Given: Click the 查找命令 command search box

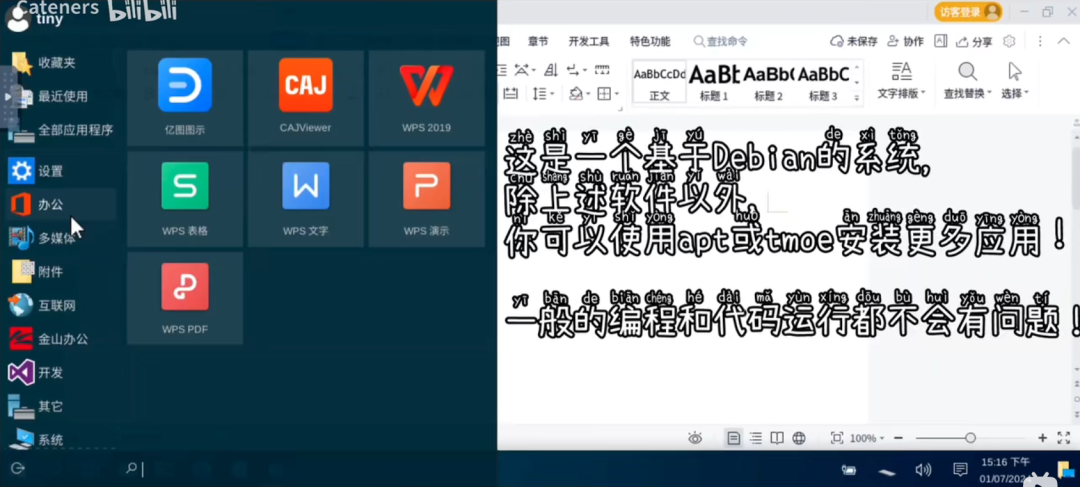Looking at the screenshot, I should tap(721, 41).
